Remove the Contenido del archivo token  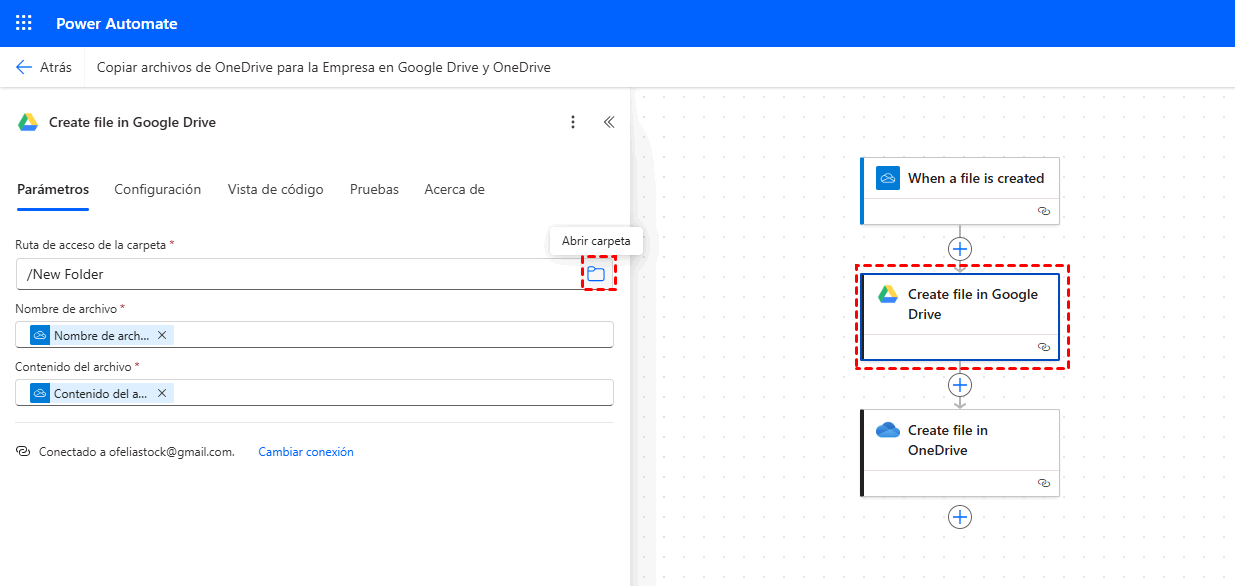point(162,393)
